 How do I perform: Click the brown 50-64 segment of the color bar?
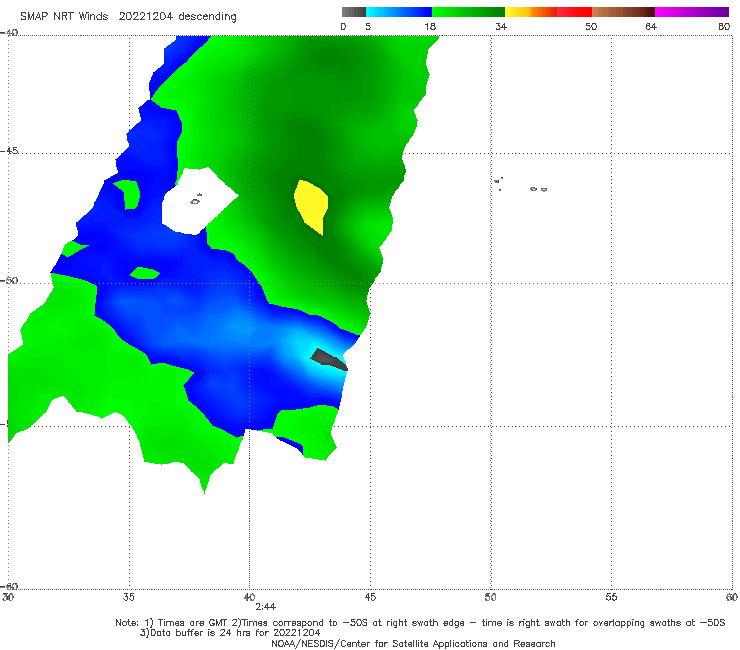623,12
